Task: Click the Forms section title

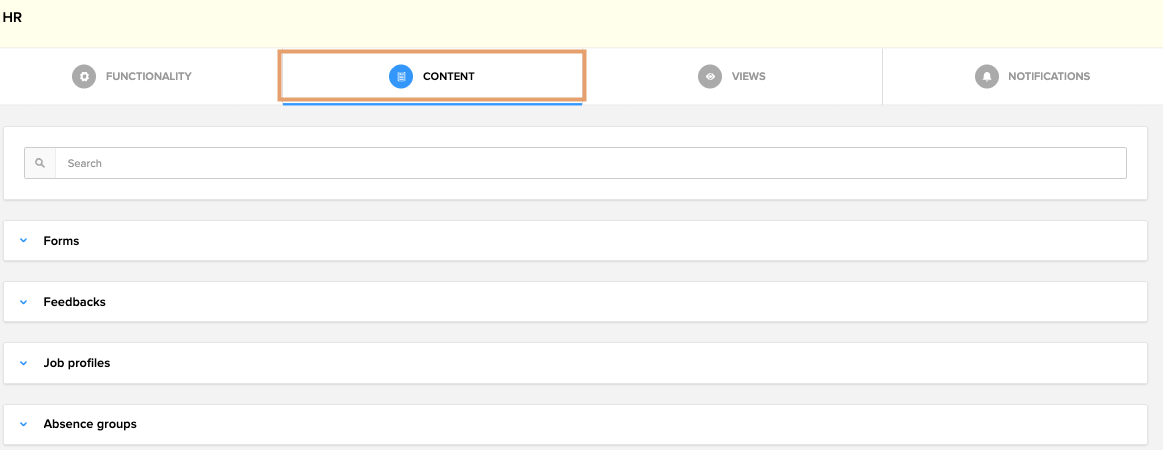Action: [x=62, y=241]
